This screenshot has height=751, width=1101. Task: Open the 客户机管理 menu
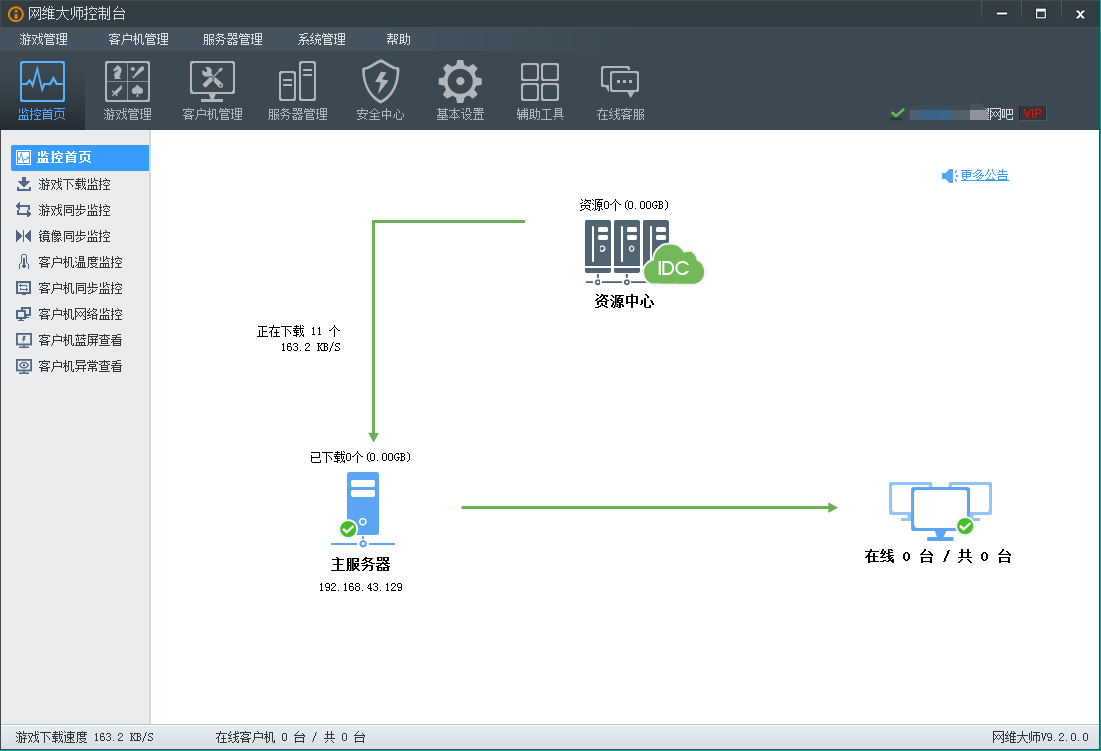(138, 39)
